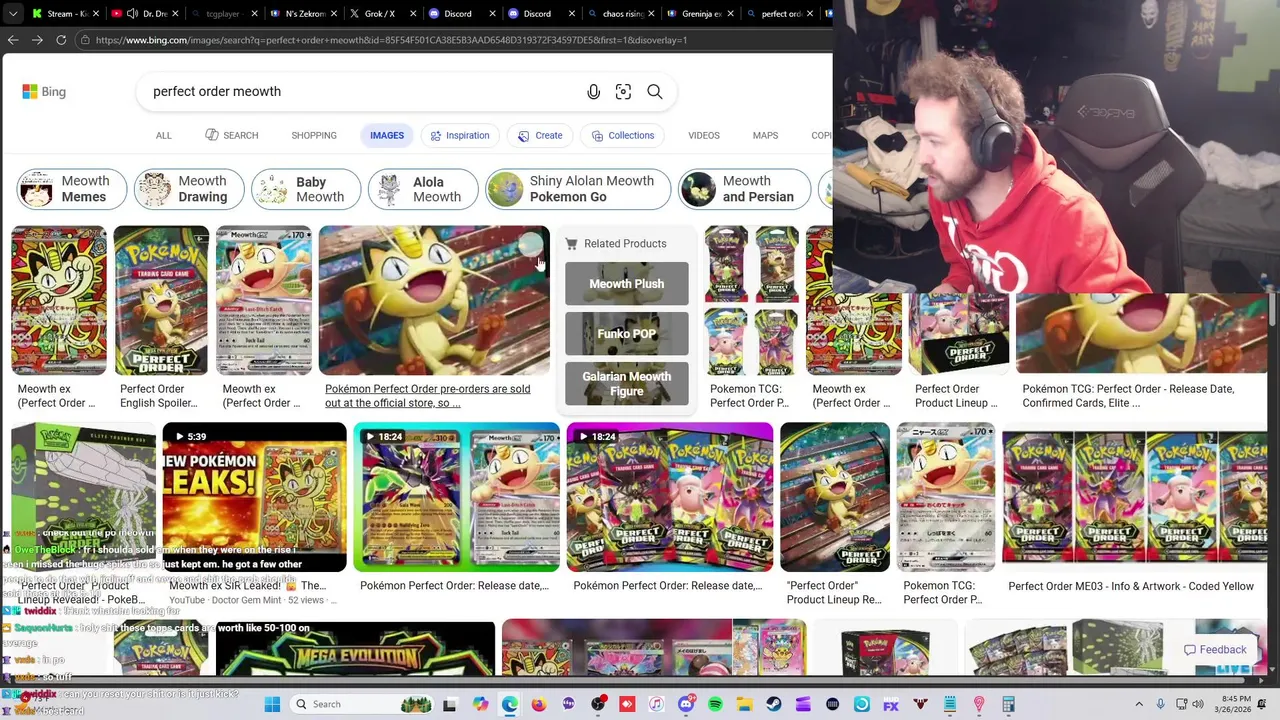1280x720 pixels.
Task: Click Meowth and Persian suggestion chip
Action: click(x=744, y=189)
